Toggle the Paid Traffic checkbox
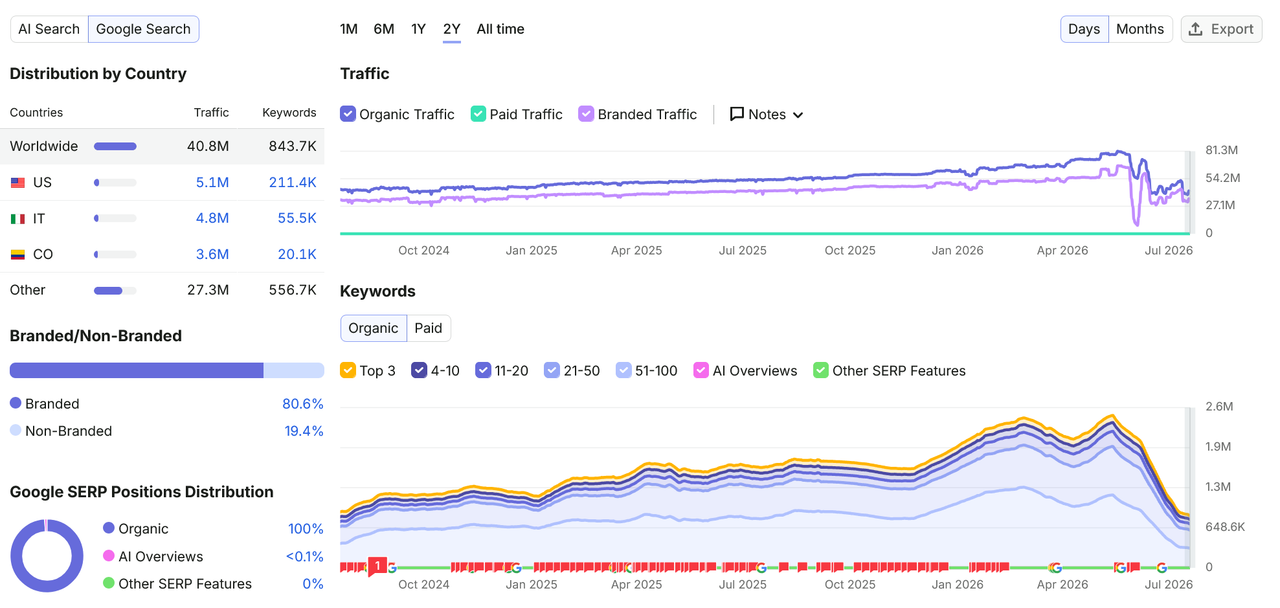 click(478, 114)
